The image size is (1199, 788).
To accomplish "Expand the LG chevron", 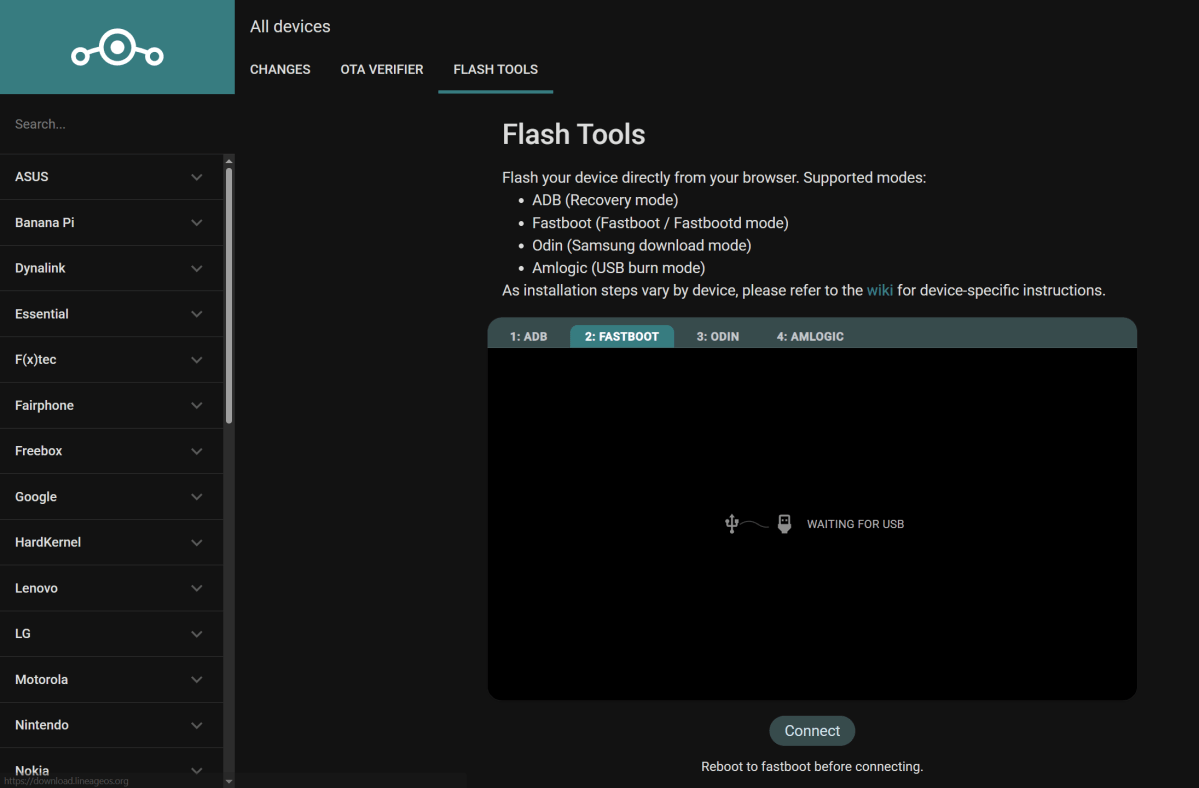I will pos(197,634).
